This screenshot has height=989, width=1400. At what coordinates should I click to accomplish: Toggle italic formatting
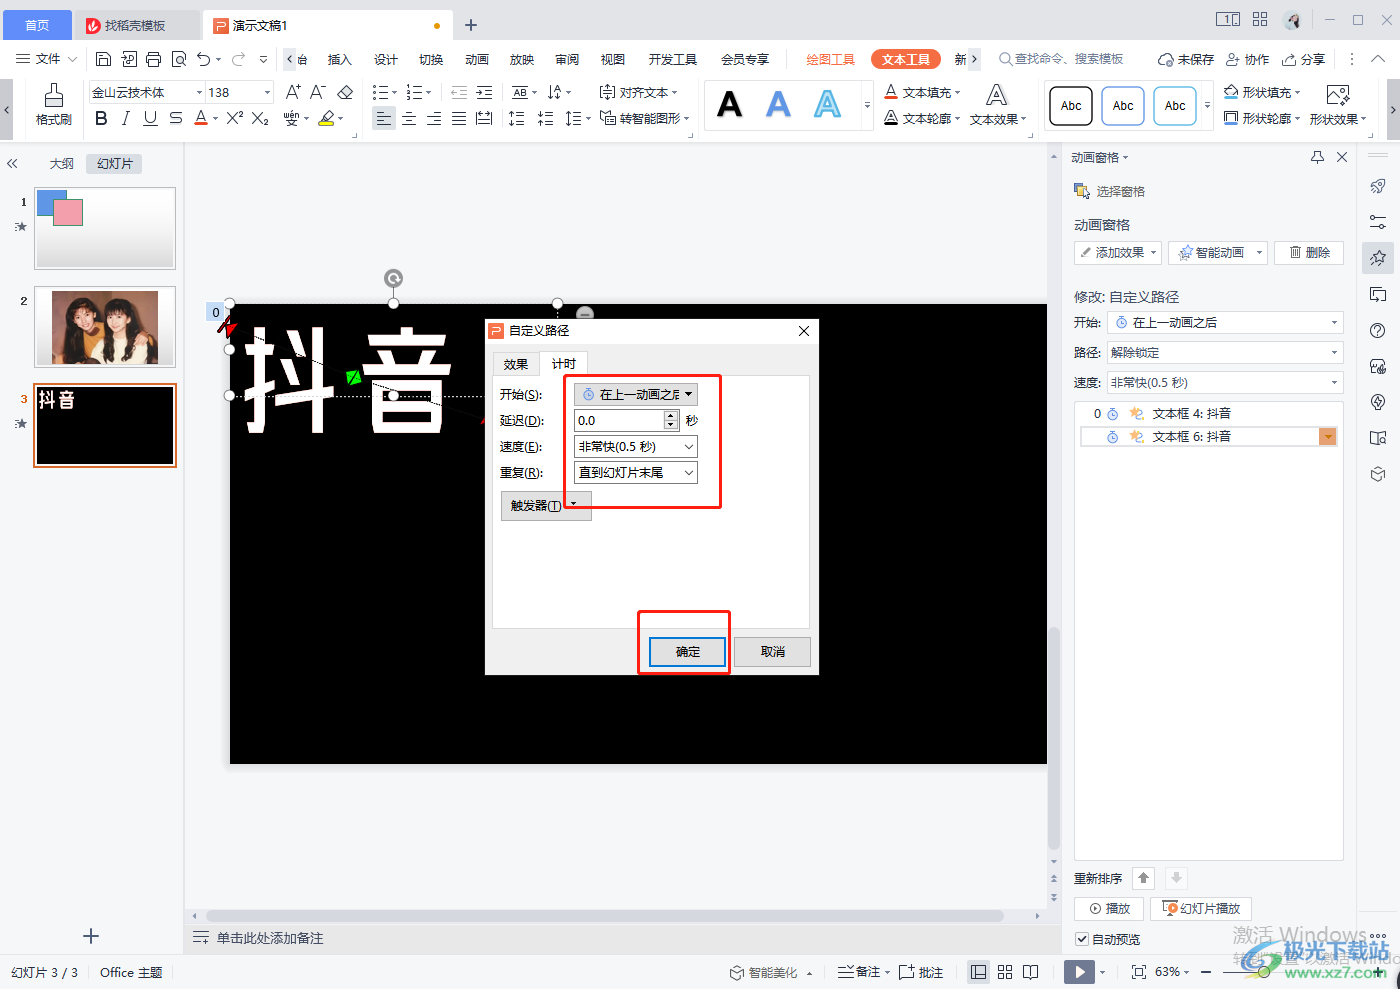[x=125, y=118]
